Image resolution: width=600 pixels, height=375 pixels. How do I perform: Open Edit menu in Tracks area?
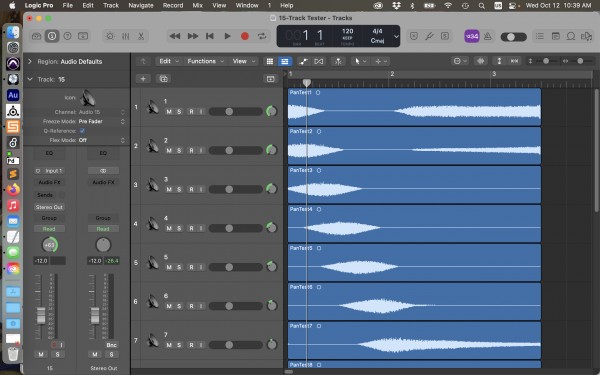pyautogui.click(x=168, y=61)
